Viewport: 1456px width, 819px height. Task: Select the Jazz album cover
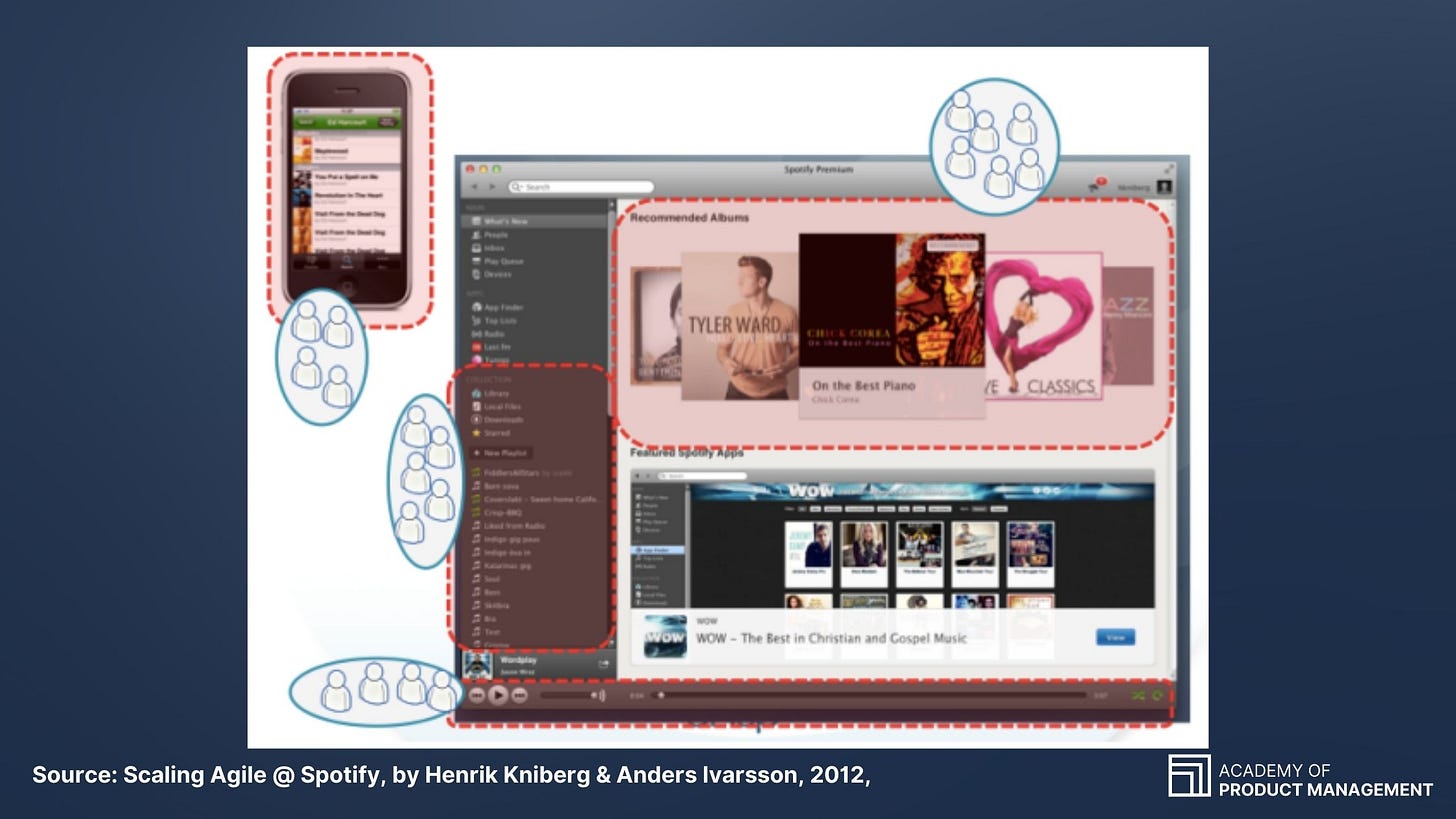(x=1128, y=326)
